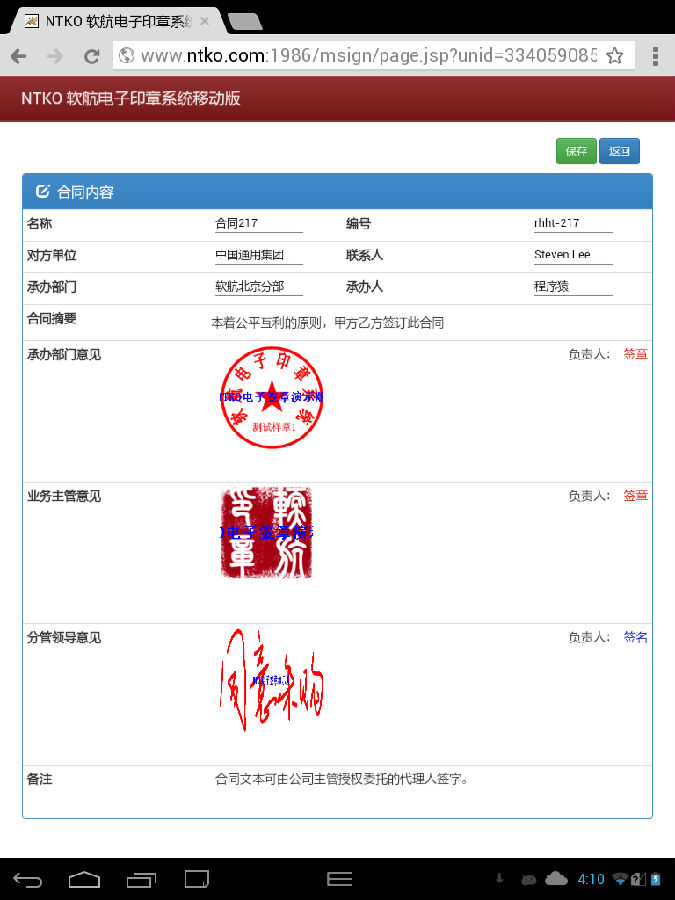Image resolution: width=675 pixels, height=900 pixels.
Task: Tap the clock showing 4:10
Action: (x=591, y=879)
